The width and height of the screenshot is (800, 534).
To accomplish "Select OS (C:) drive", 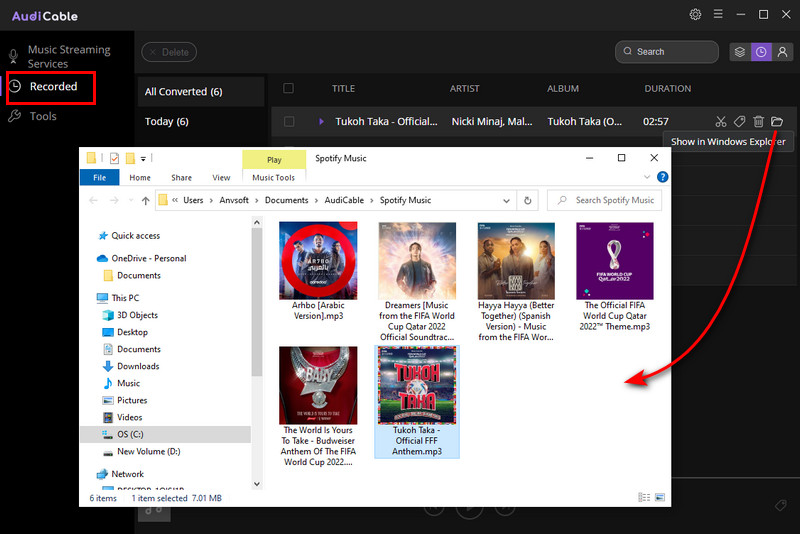I will [x=165, y=435].
